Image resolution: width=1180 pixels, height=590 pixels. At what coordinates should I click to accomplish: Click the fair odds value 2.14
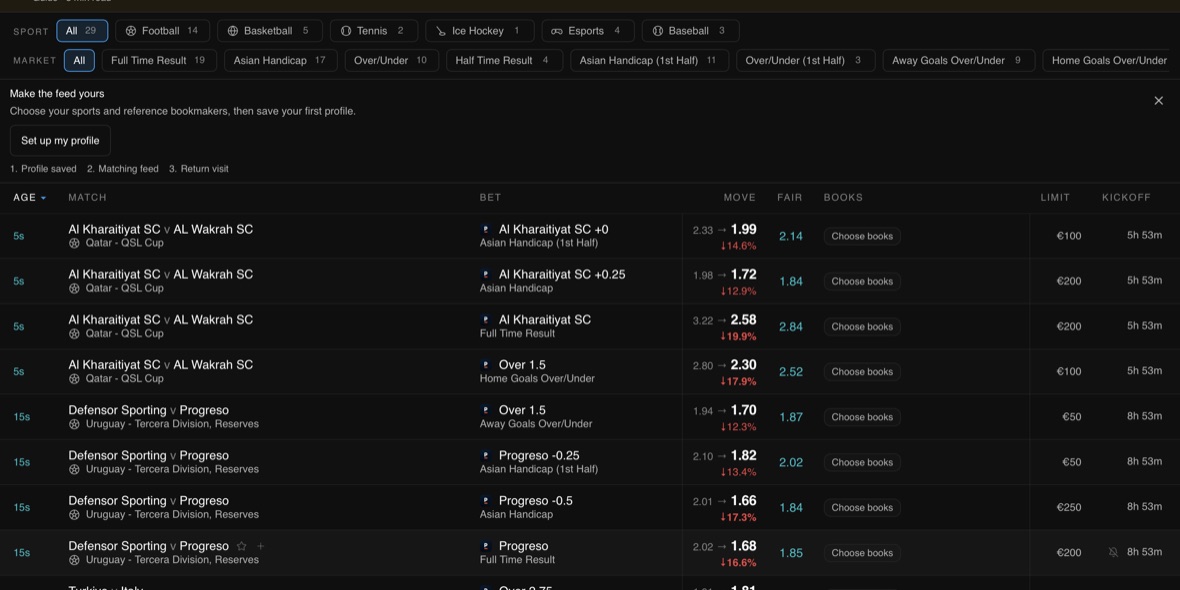791,236
